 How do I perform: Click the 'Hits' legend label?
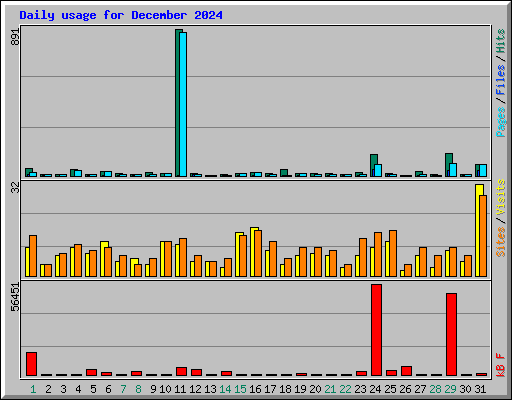[x=501, y=41]
